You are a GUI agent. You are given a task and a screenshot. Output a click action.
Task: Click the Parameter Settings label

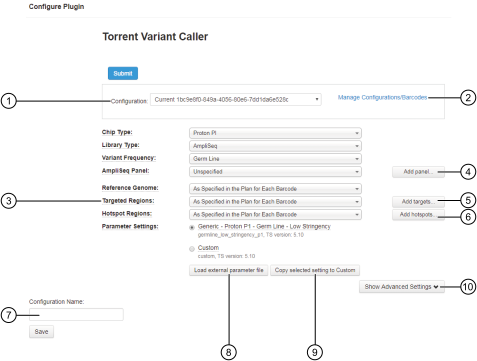coord(130,226)
